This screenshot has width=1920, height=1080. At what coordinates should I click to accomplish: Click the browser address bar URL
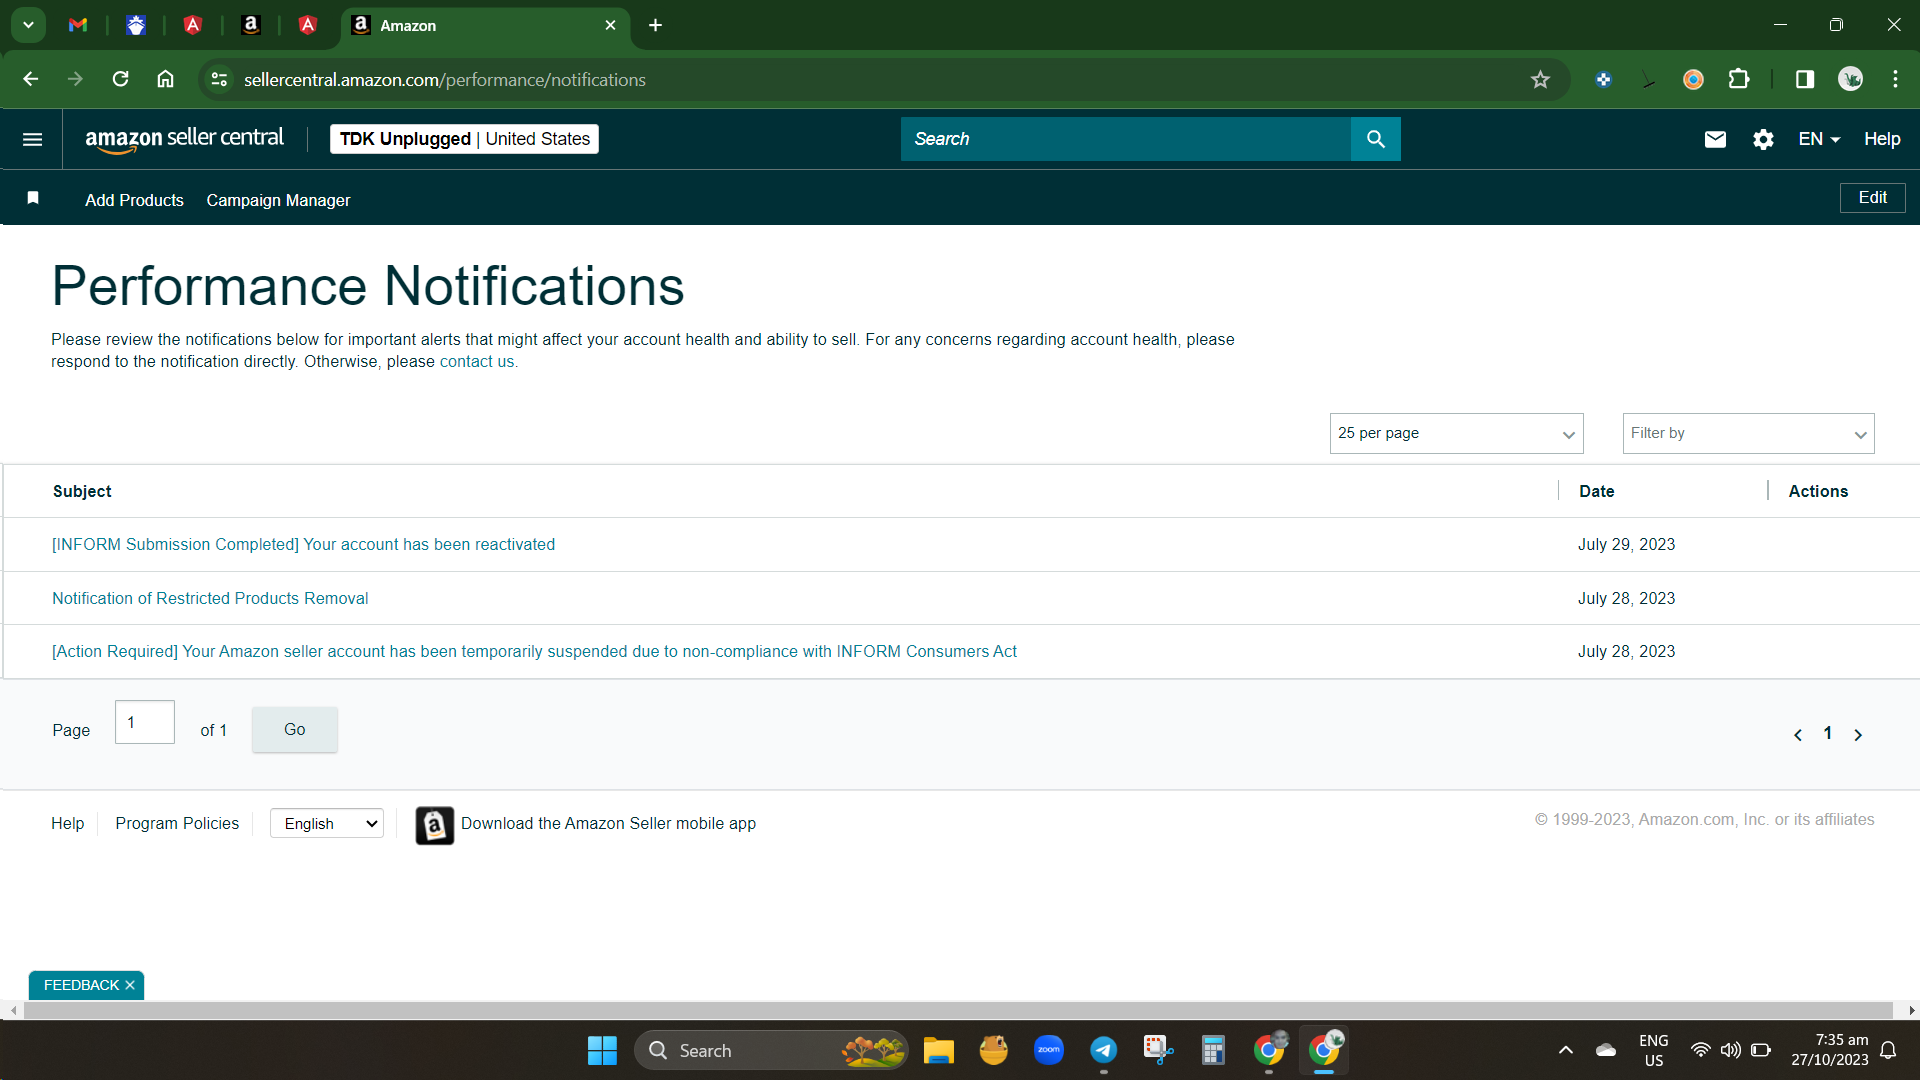[x=444, y=79]
